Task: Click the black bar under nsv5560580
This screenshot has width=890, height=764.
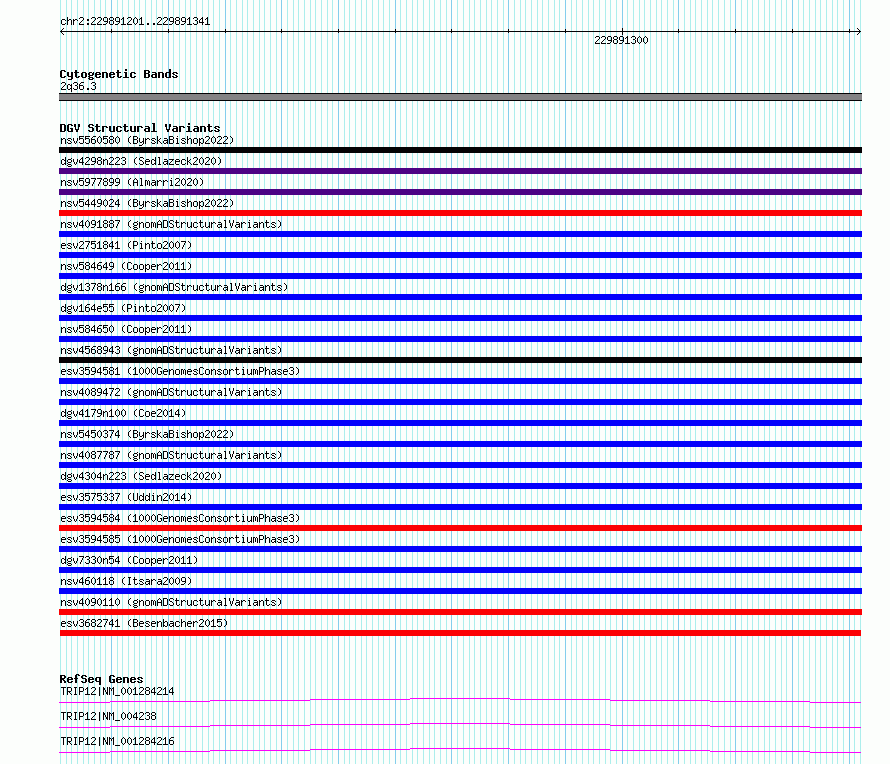Action: 460,150
